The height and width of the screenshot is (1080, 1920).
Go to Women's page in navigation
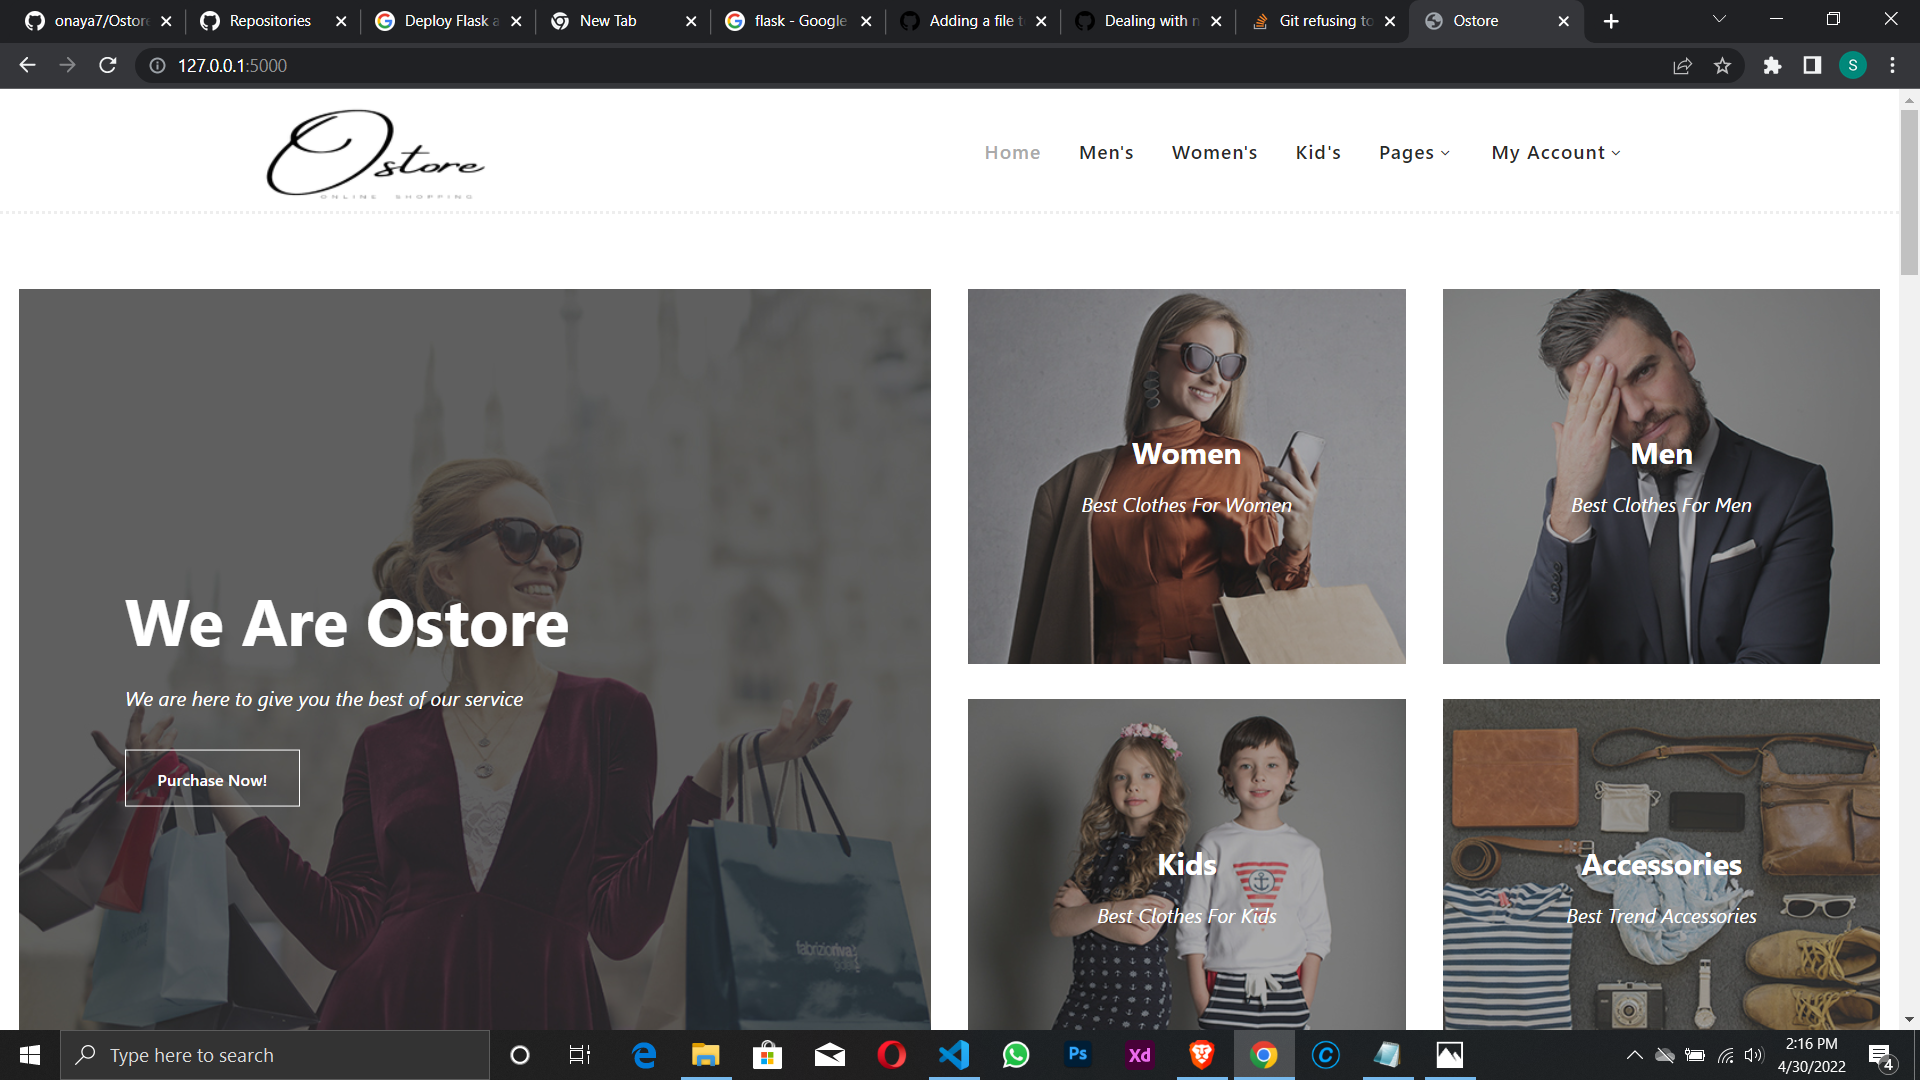coord(1214,153)
